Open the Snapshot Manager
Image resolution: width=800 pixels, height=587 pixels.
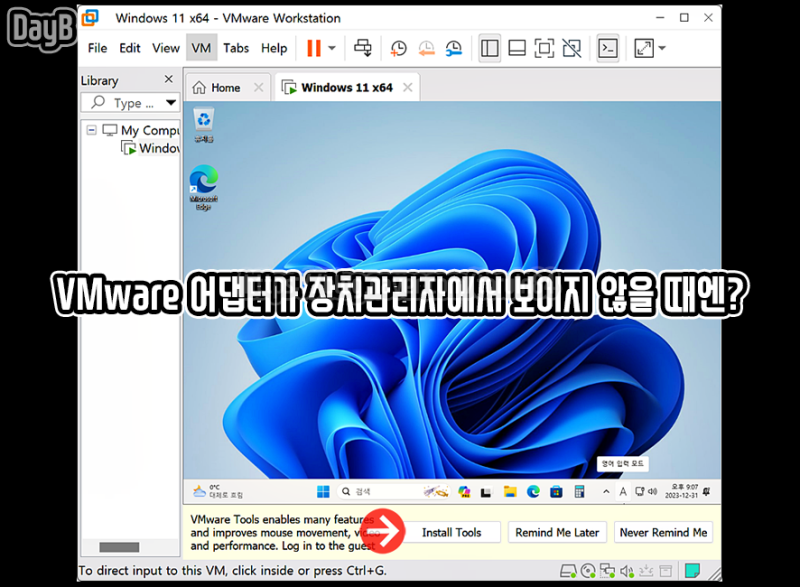(x=452, y=47)
